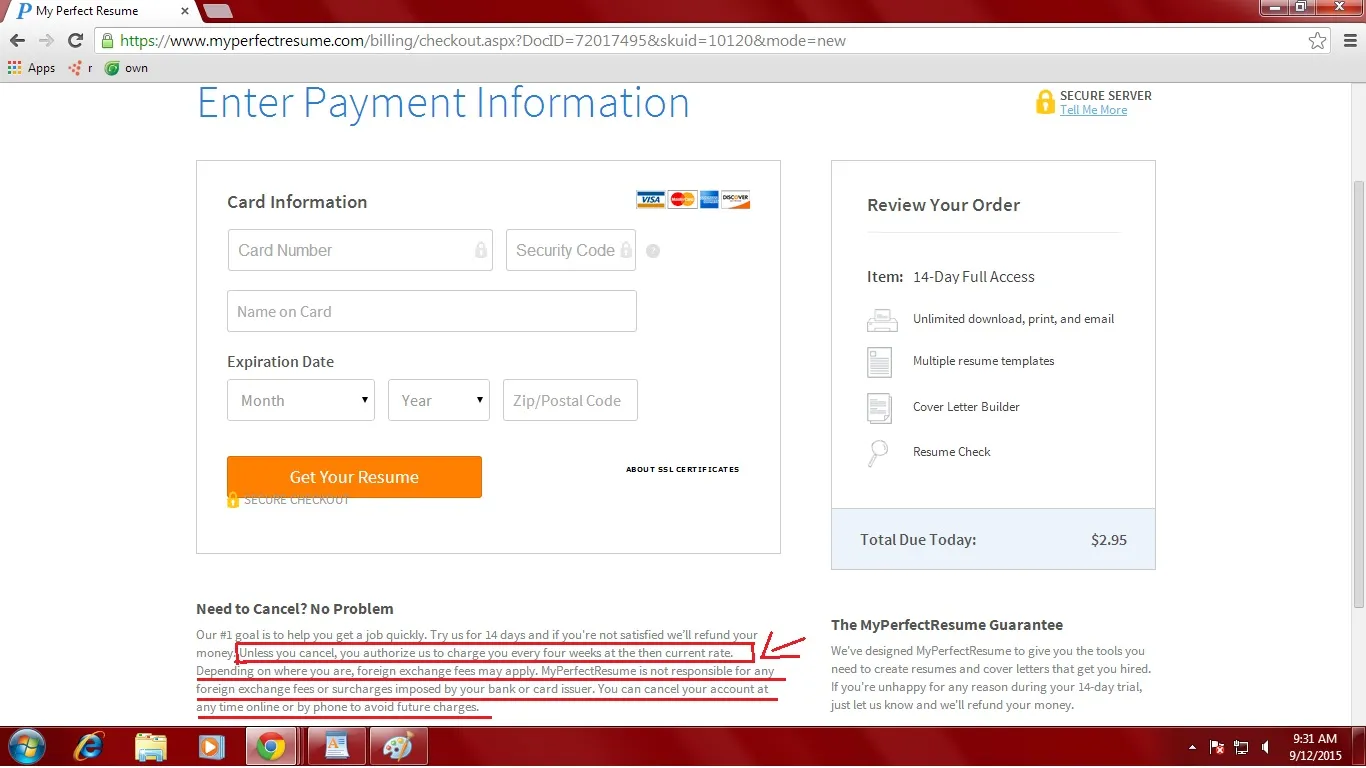Open the 'r' bookmark
This screenshot has width=1366, height=768.
(x=80, y=68)
